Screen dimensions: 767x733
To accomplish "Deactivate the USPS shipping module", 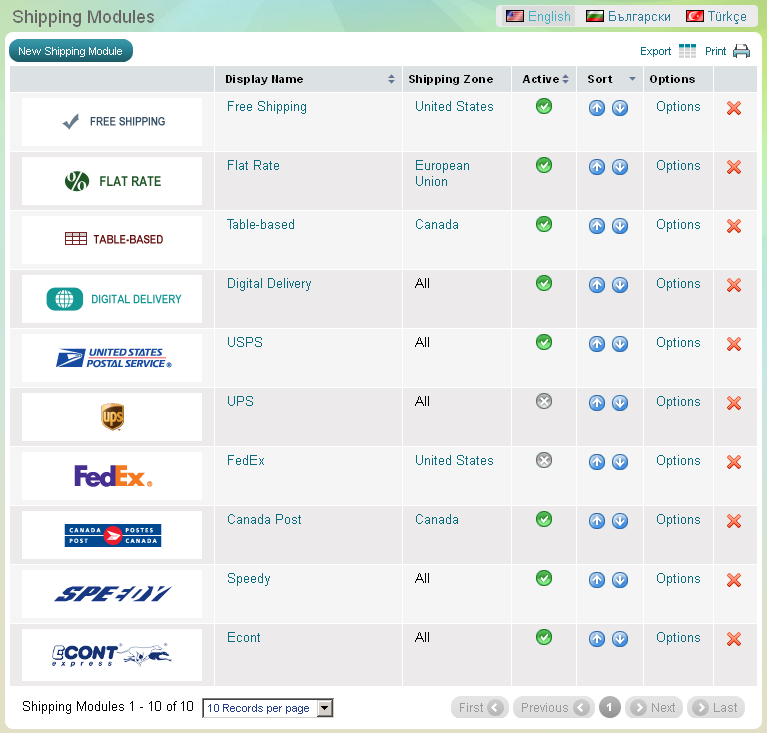I will 544,342.
